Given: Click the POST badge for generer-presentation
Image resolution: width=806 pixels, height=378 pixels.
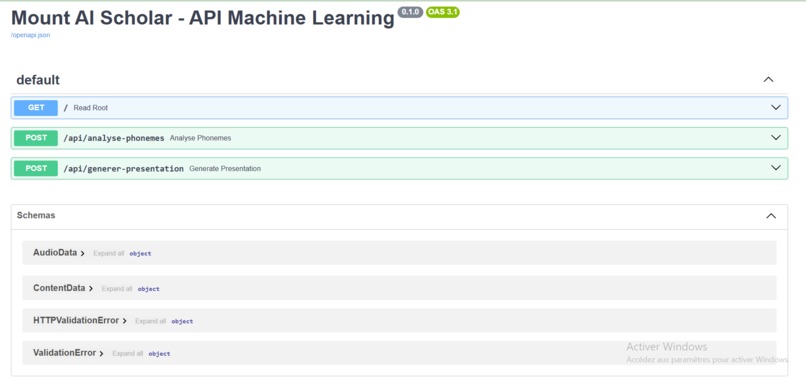Looking at the screenshot, I should [x=36, y=168].
